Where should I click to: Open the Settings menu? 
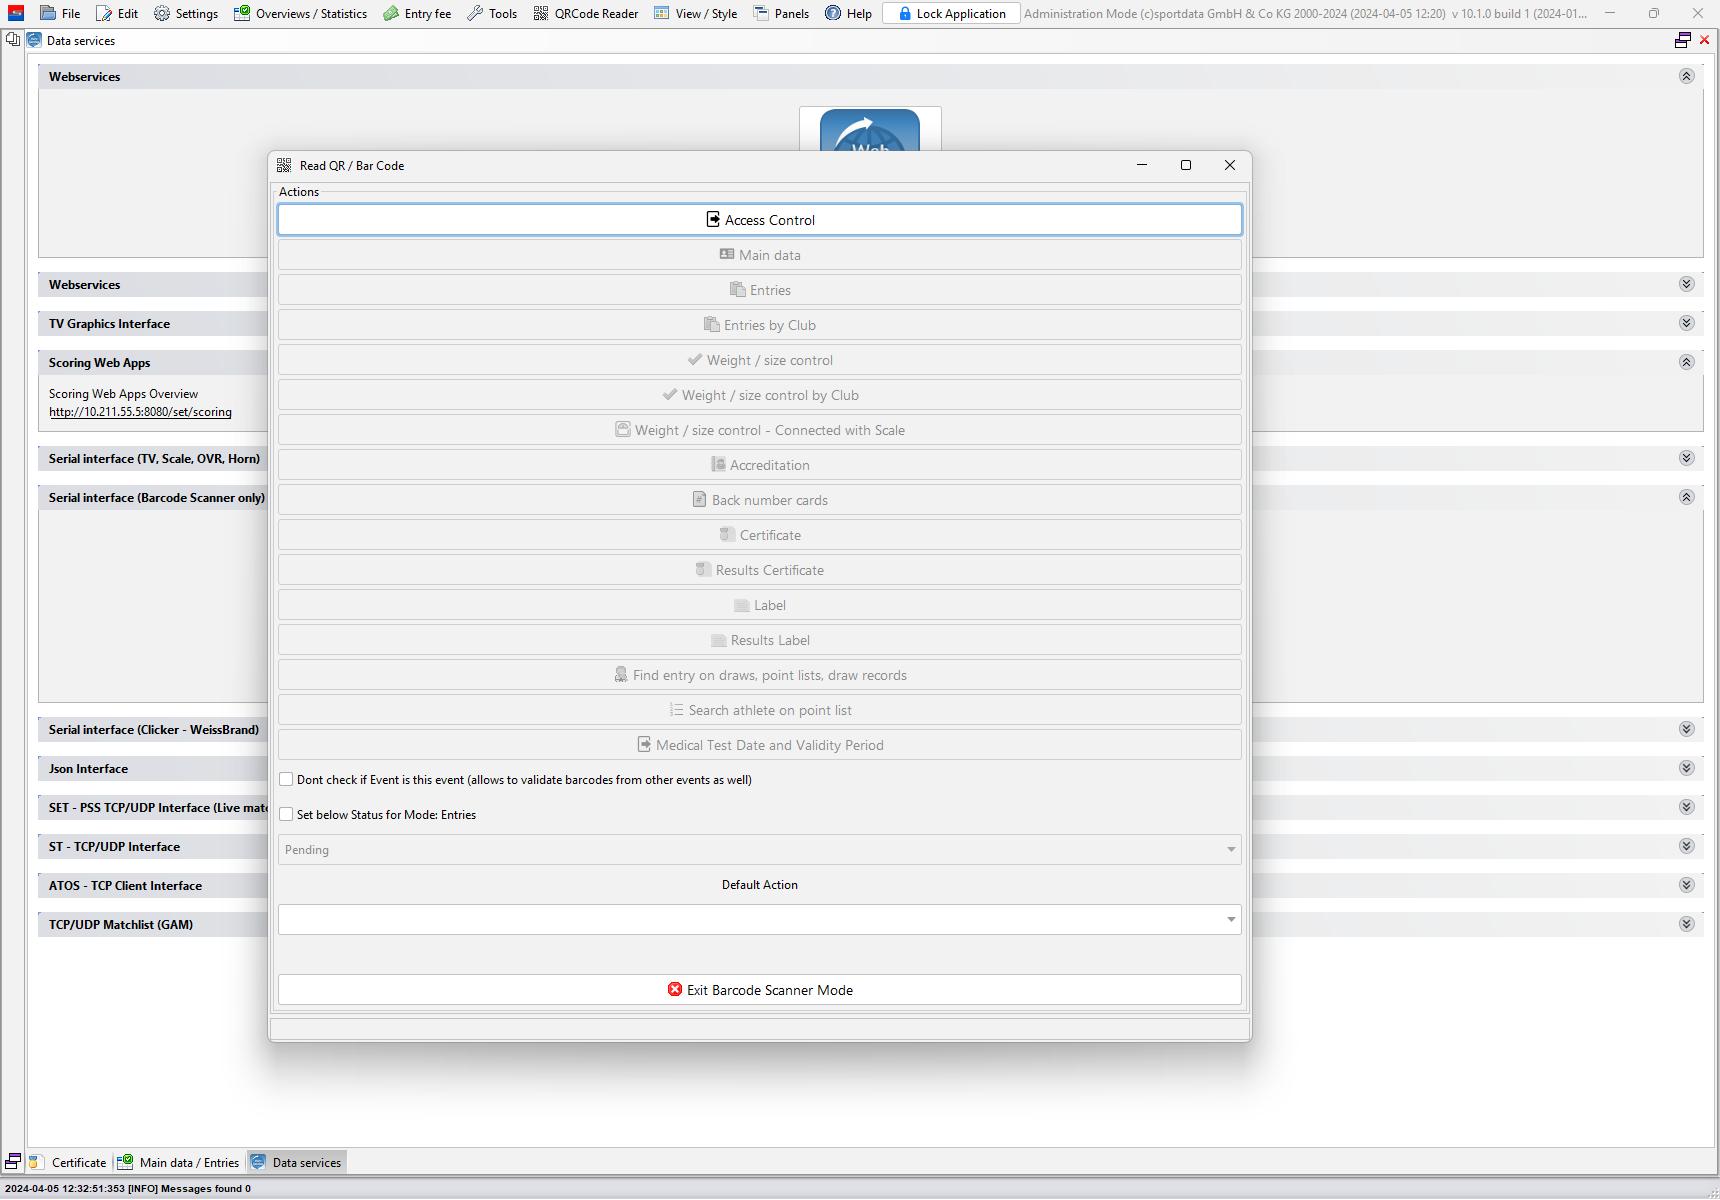[186, 13]
